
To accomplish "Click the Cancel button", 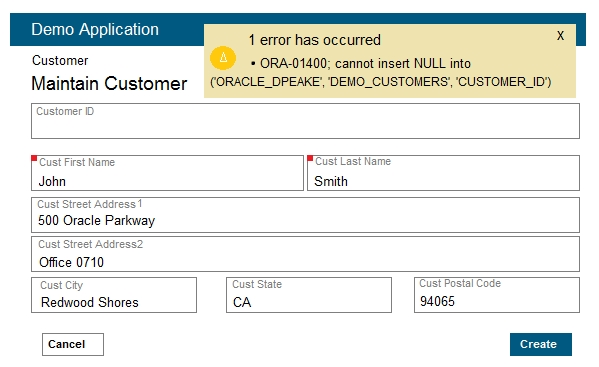I will tap(73, 344).
